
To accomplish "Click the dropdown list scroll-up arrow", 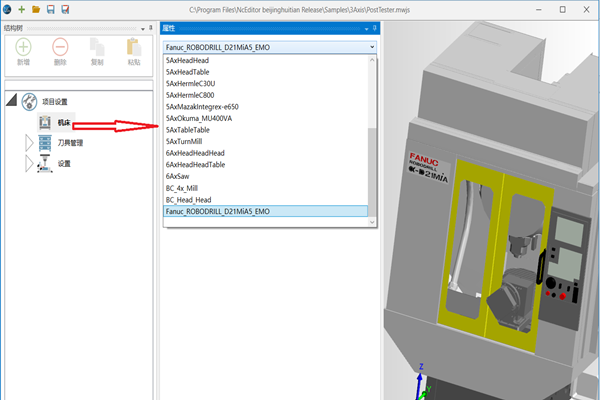I will (372, 60).
